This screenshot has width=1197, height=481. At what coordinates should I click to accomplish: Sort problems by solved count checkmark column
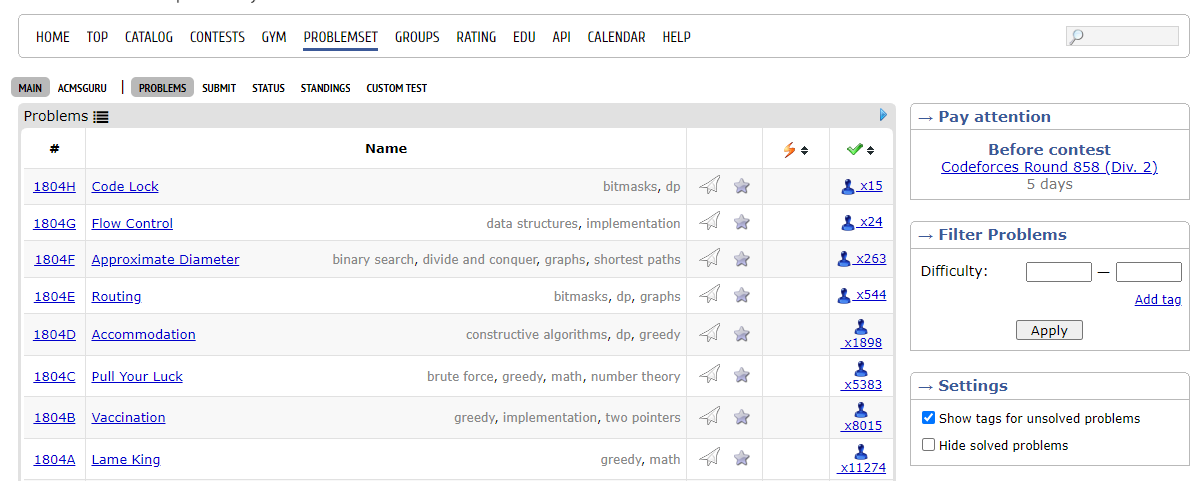coord(859,149)
